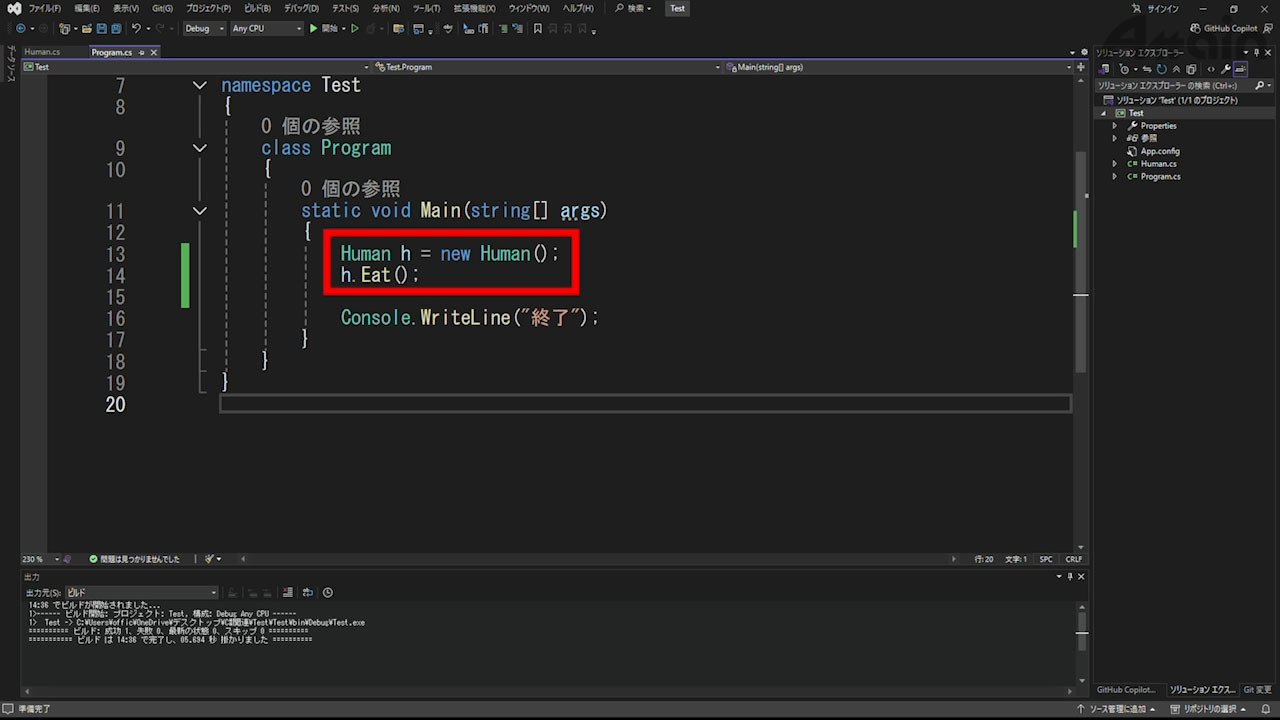Switch to the Git 変更 bottom tab
The height and width of the screenshot is (720, 1280).
[1257, 690]
